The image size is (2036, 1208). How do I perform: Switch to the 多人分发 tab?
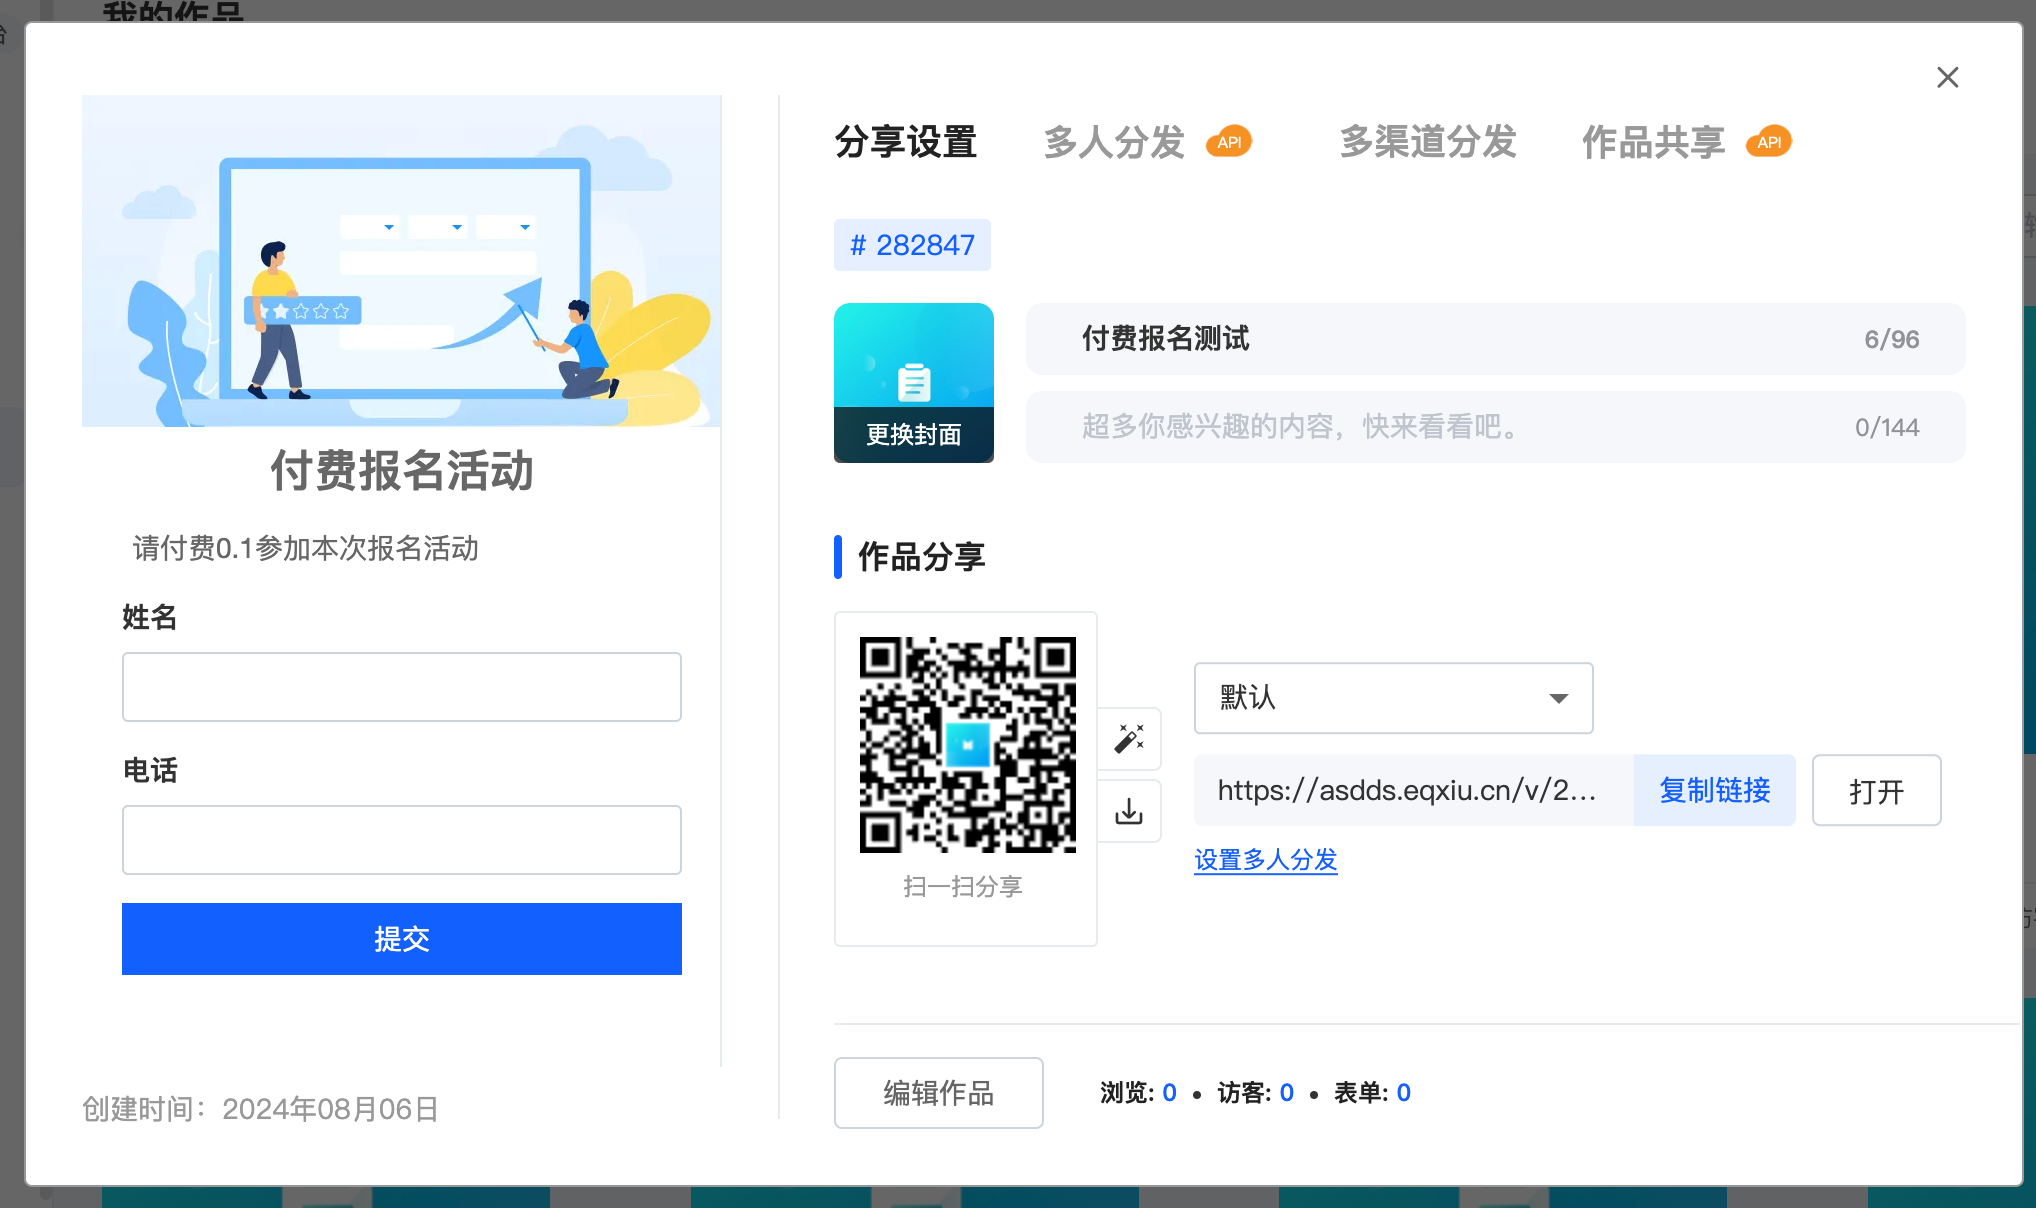tap(1114, 142)
